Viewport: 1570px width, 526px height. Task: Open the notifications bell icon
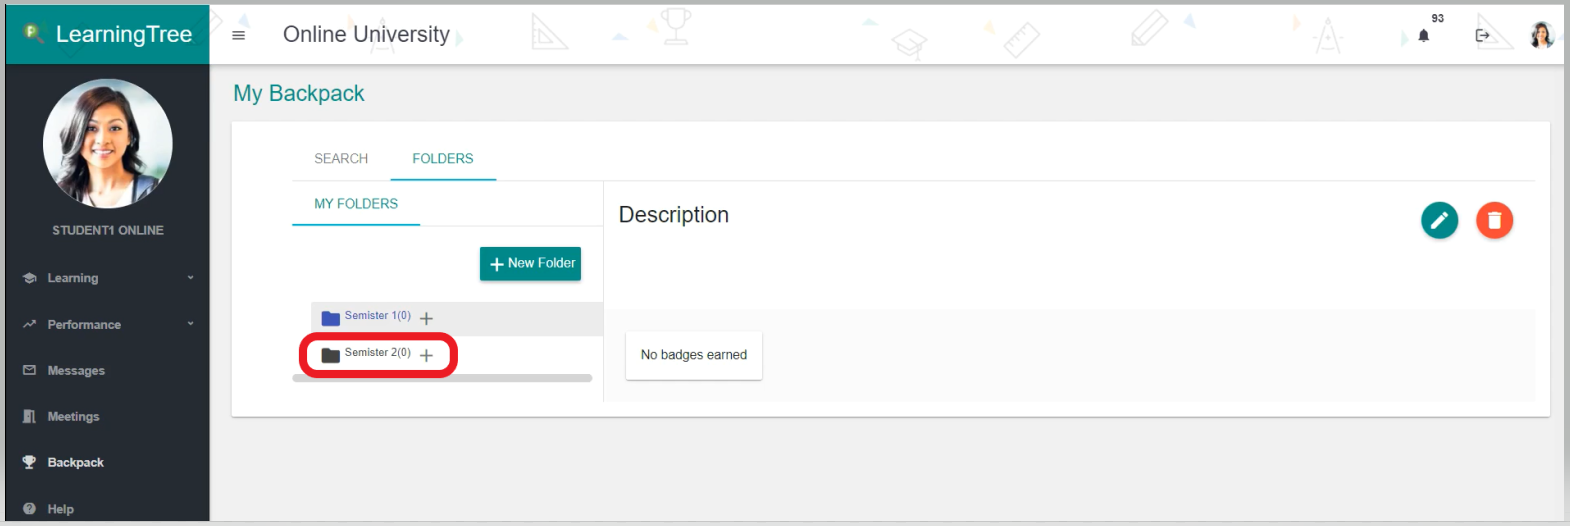click(1423, 36)
